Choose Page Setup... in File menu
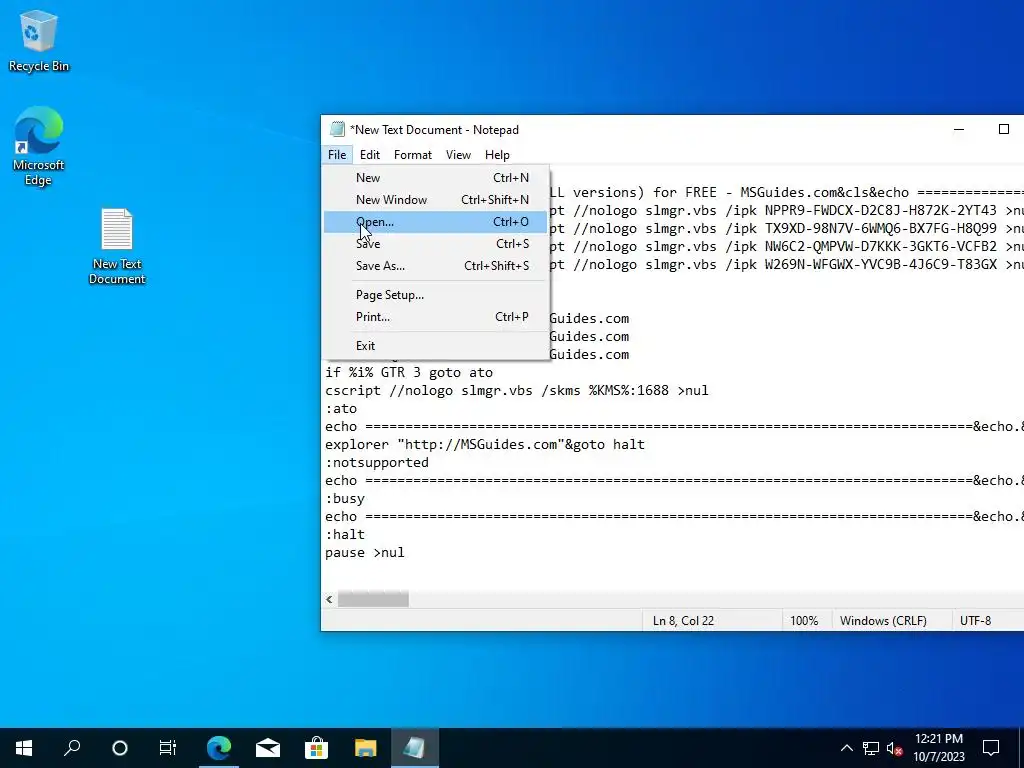This screenshot has width=1024, height=768. click(x=436, y=295)
